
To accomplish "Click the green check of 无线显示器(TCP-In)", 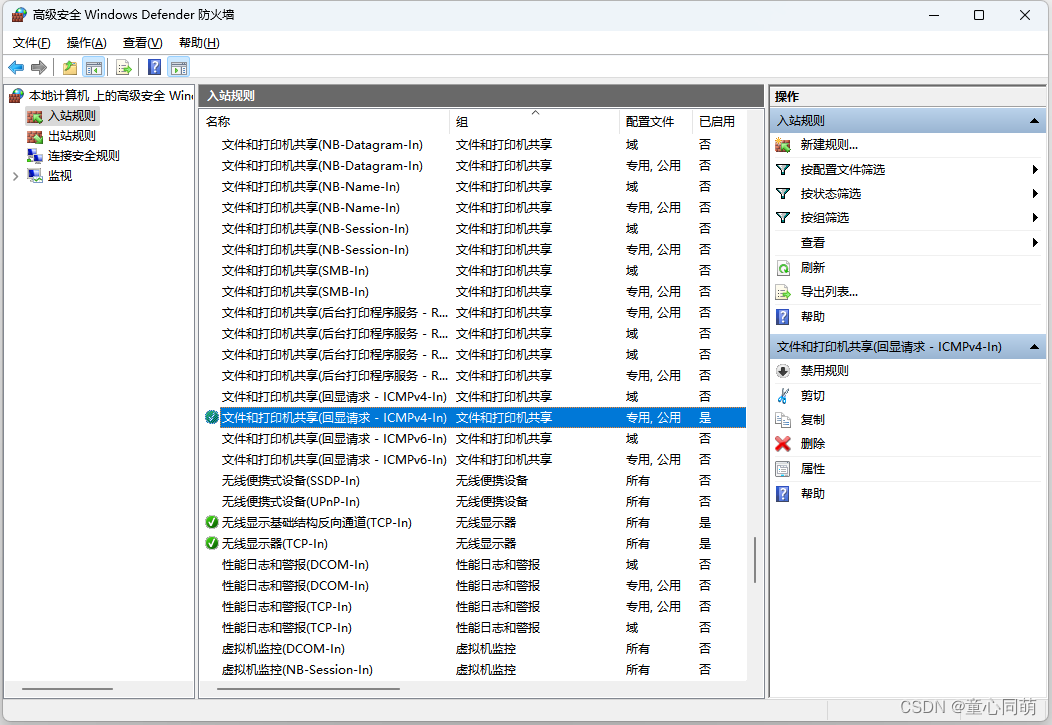I will click(212, 543).
